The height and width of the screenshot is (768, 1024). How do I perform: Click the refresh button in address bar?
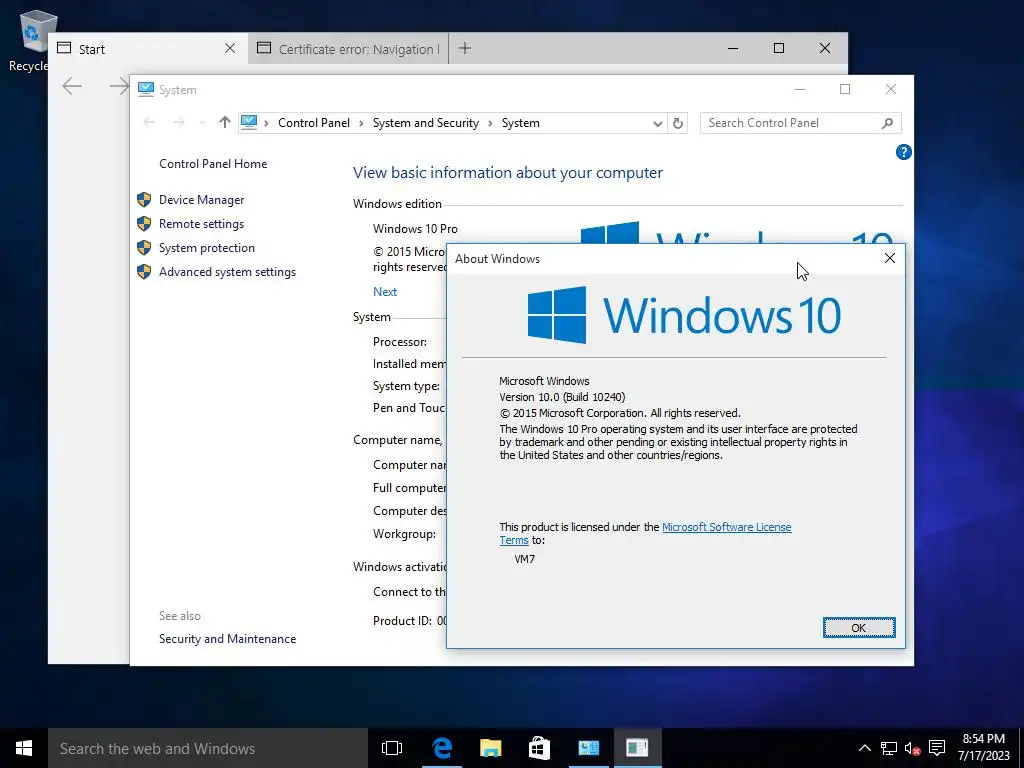(678, 123)
